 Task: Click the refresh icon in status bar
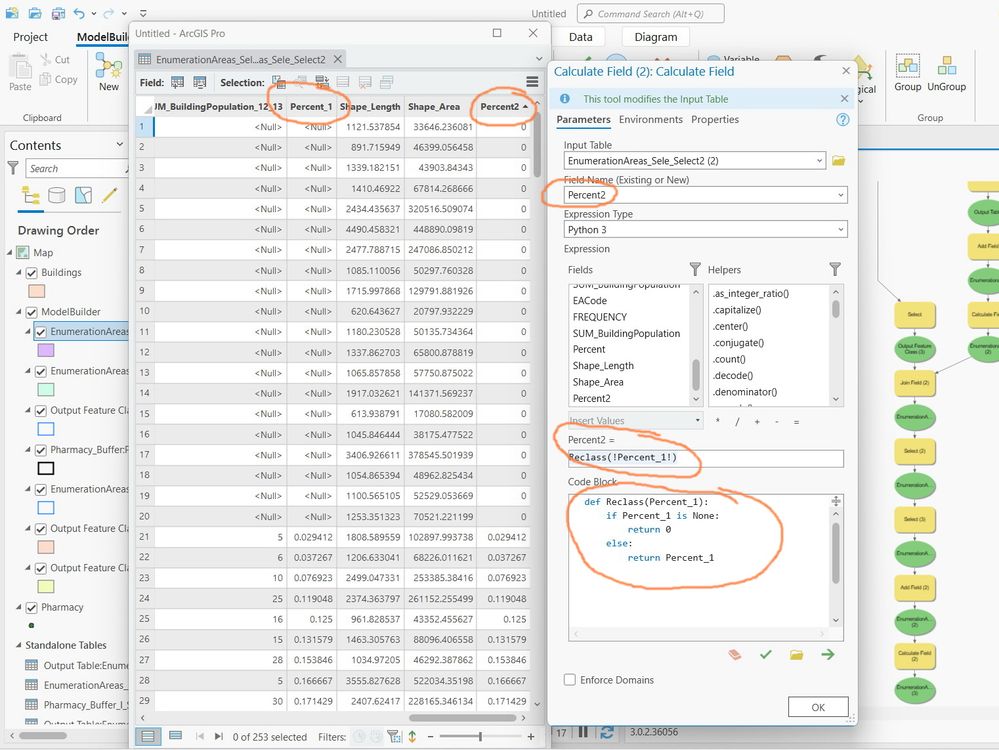607,732
